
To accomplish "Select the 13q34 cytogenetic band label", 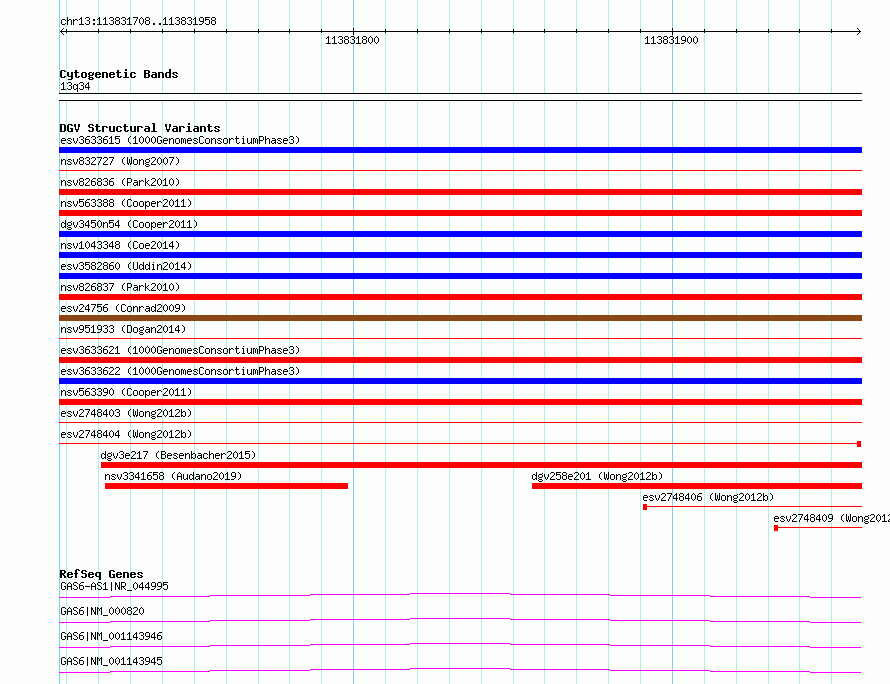I will point(75,86).
